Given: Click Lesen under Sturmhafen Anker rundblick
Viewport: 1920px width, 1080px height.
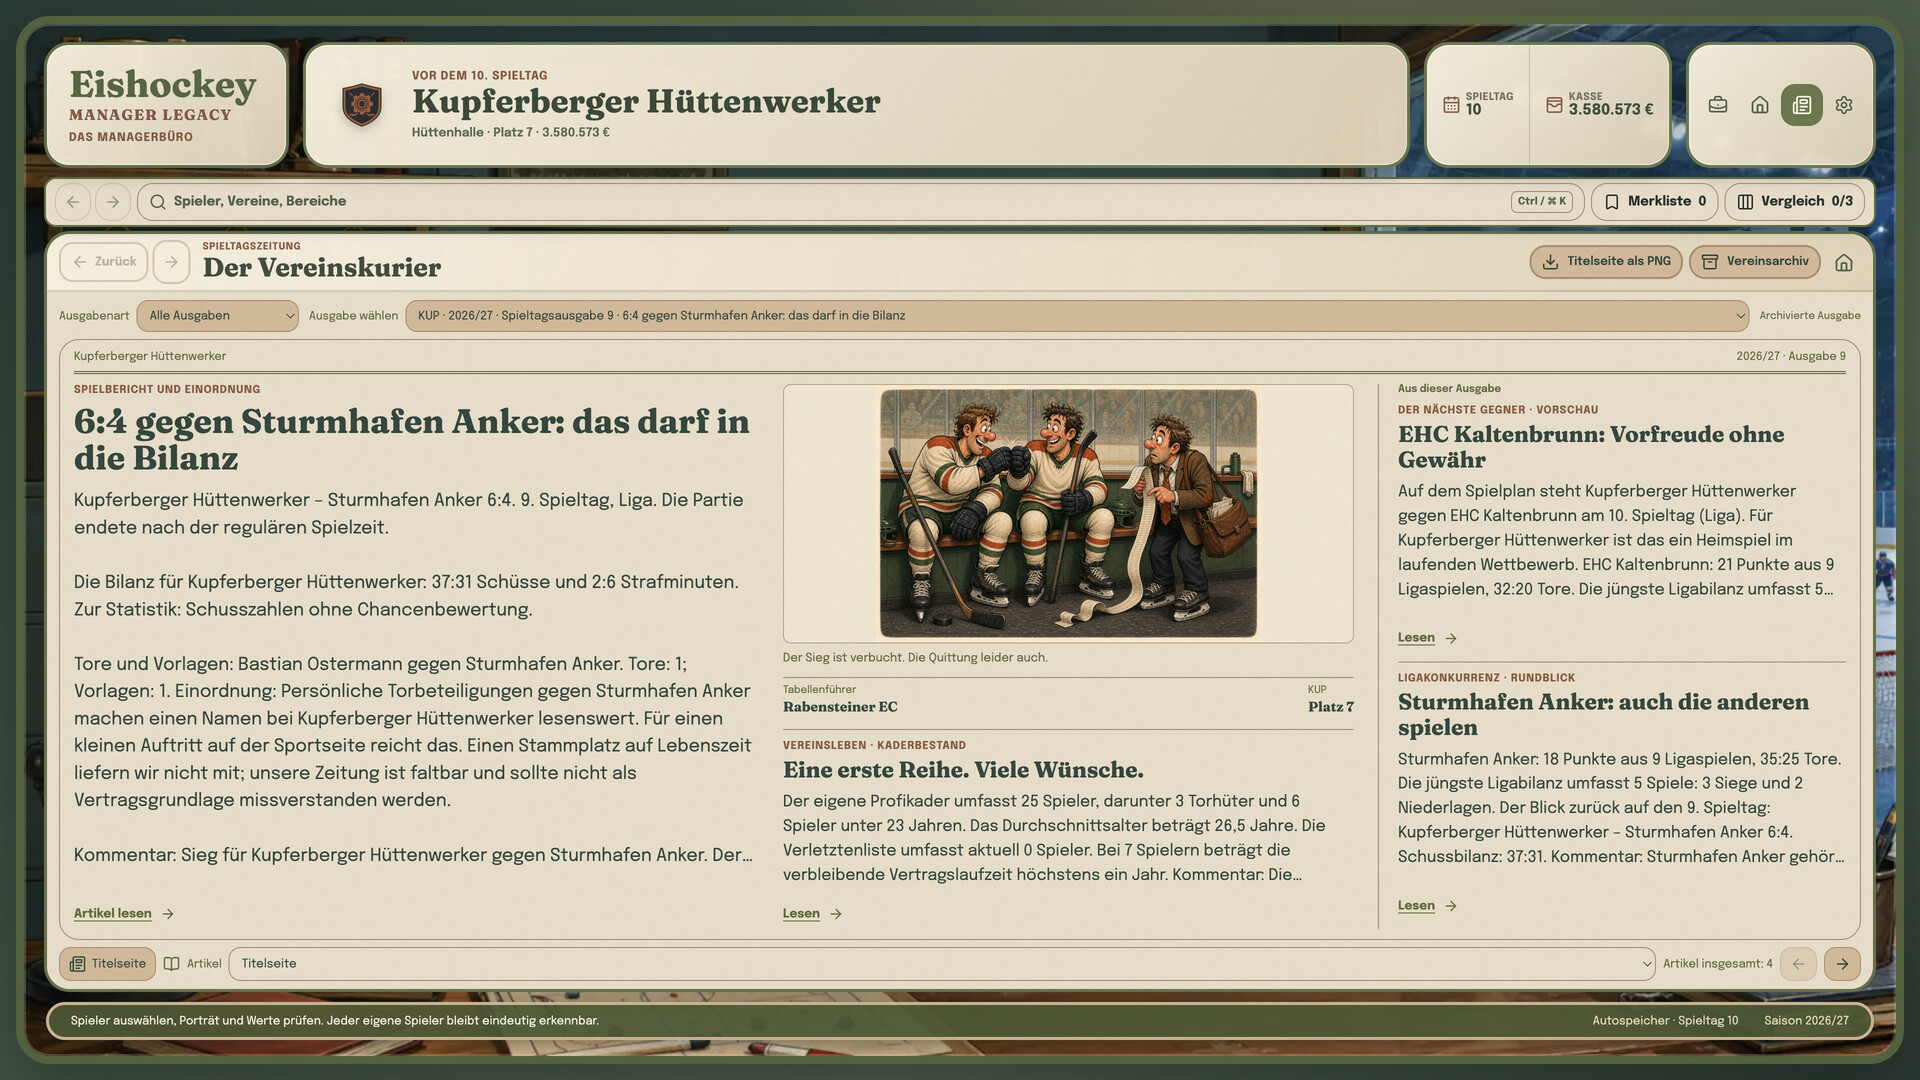Looking at the screenshot, I should point(1427,906).
